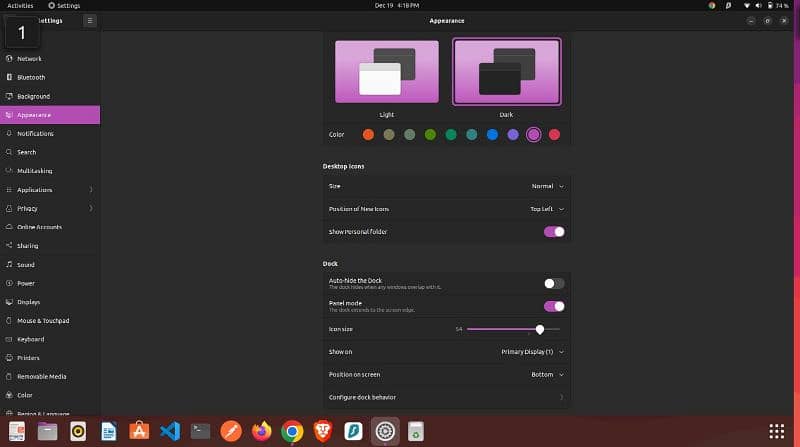Enable Auto-hide the Dock

tap(553, 284)
